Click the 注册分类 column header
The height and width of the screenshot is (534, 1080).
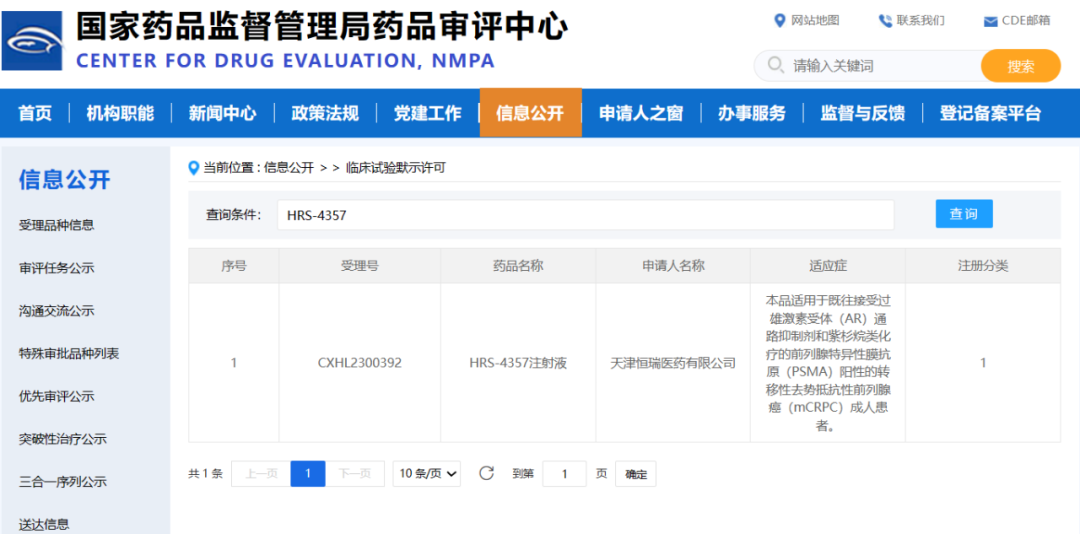coord(983,266)
